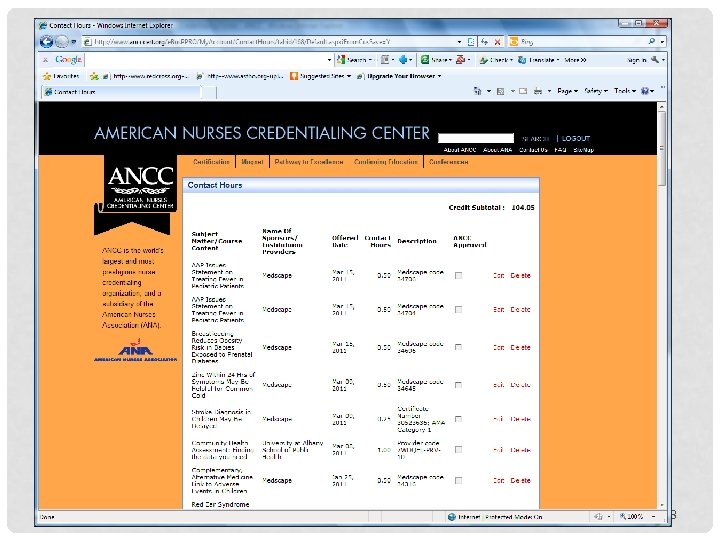Screen dimensions: 720x540
Task: Click the page vertical scrollbar down arrow
Action: [661, 505]
